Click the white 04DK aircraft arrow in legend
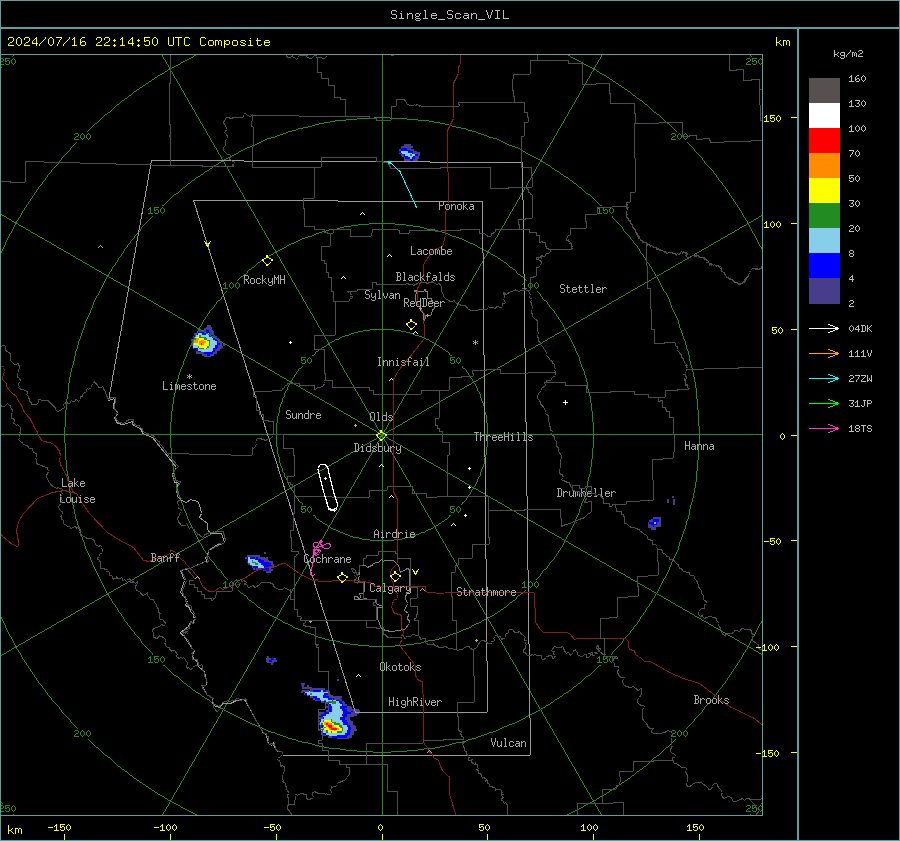The image size is (900, 841). point(824,328)
